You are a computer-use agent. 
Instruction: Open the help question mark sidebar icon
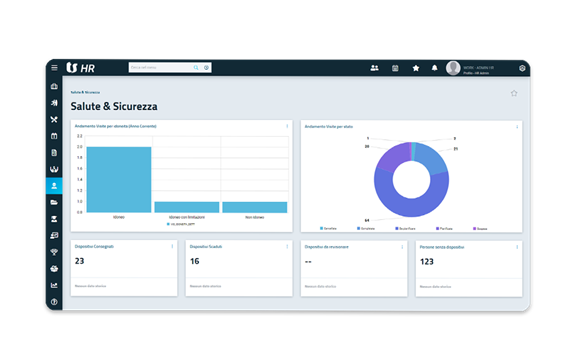[x=54, y=302]
